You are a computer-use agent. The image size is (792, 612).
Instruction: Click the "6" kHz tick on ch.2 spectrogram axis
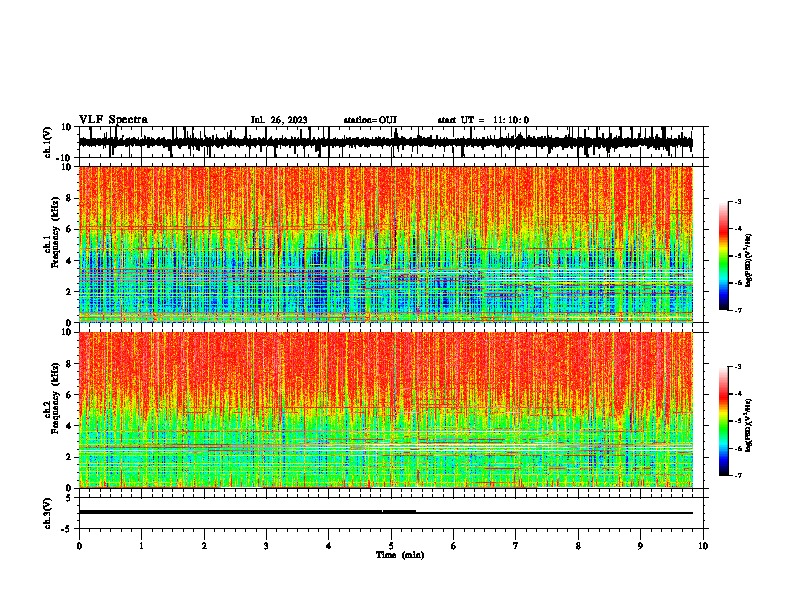tap(69, 395)
